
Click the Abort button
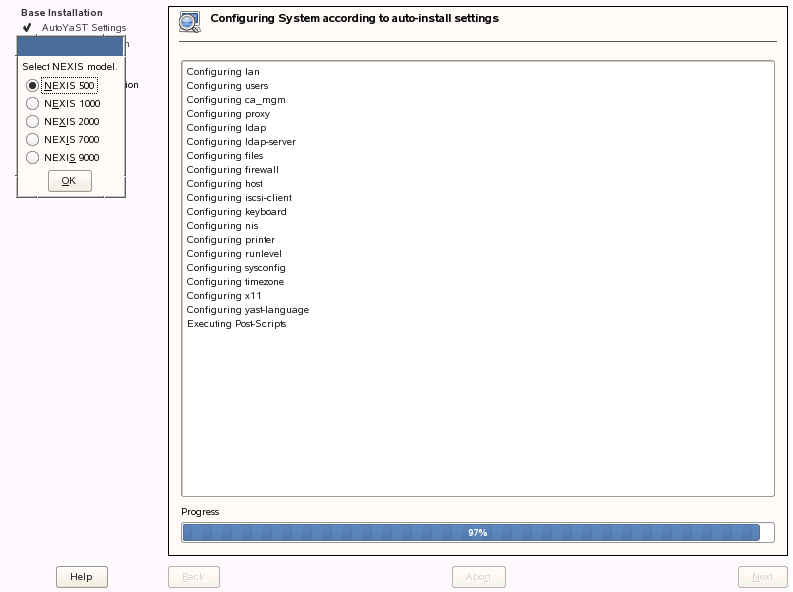coord(478,577)
